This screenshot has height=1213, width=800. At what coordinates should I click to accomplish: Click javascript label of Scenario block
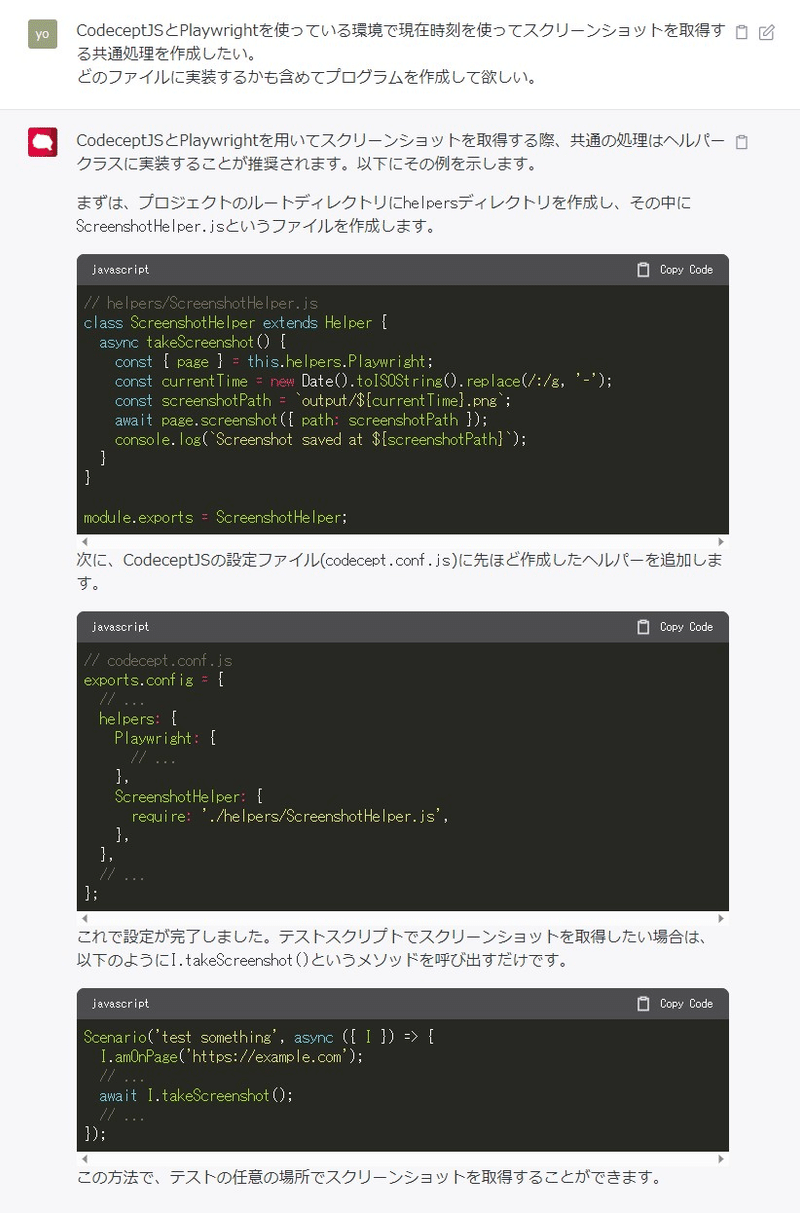coord(120,1004)
